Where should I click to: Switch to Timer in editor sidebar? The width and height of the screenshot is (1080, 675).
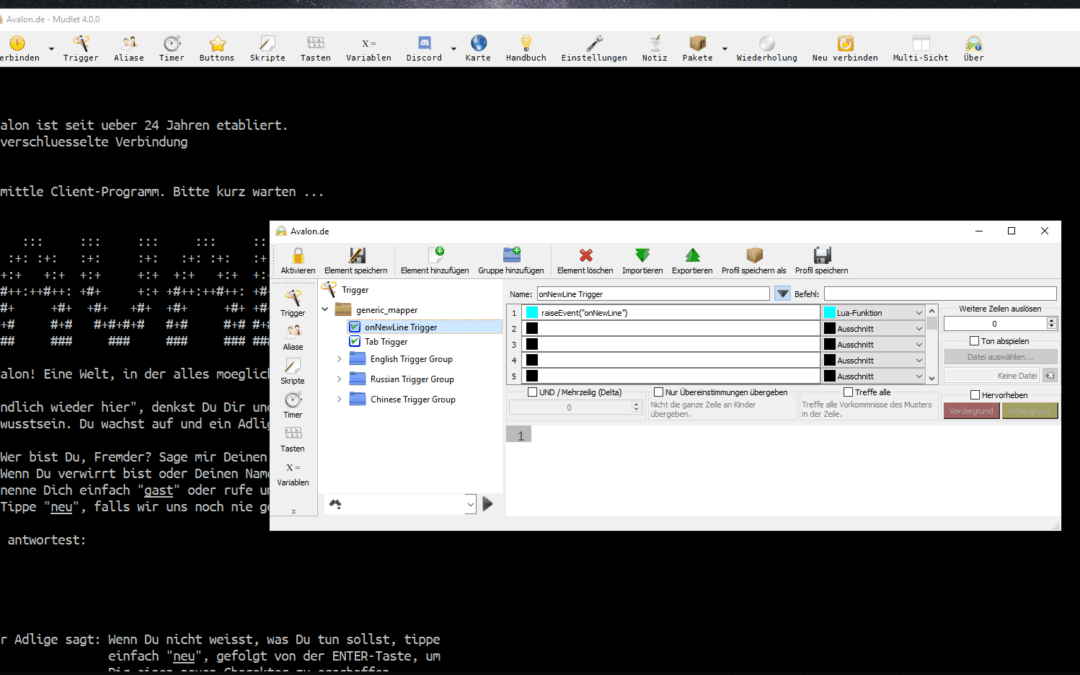(293, 405)
